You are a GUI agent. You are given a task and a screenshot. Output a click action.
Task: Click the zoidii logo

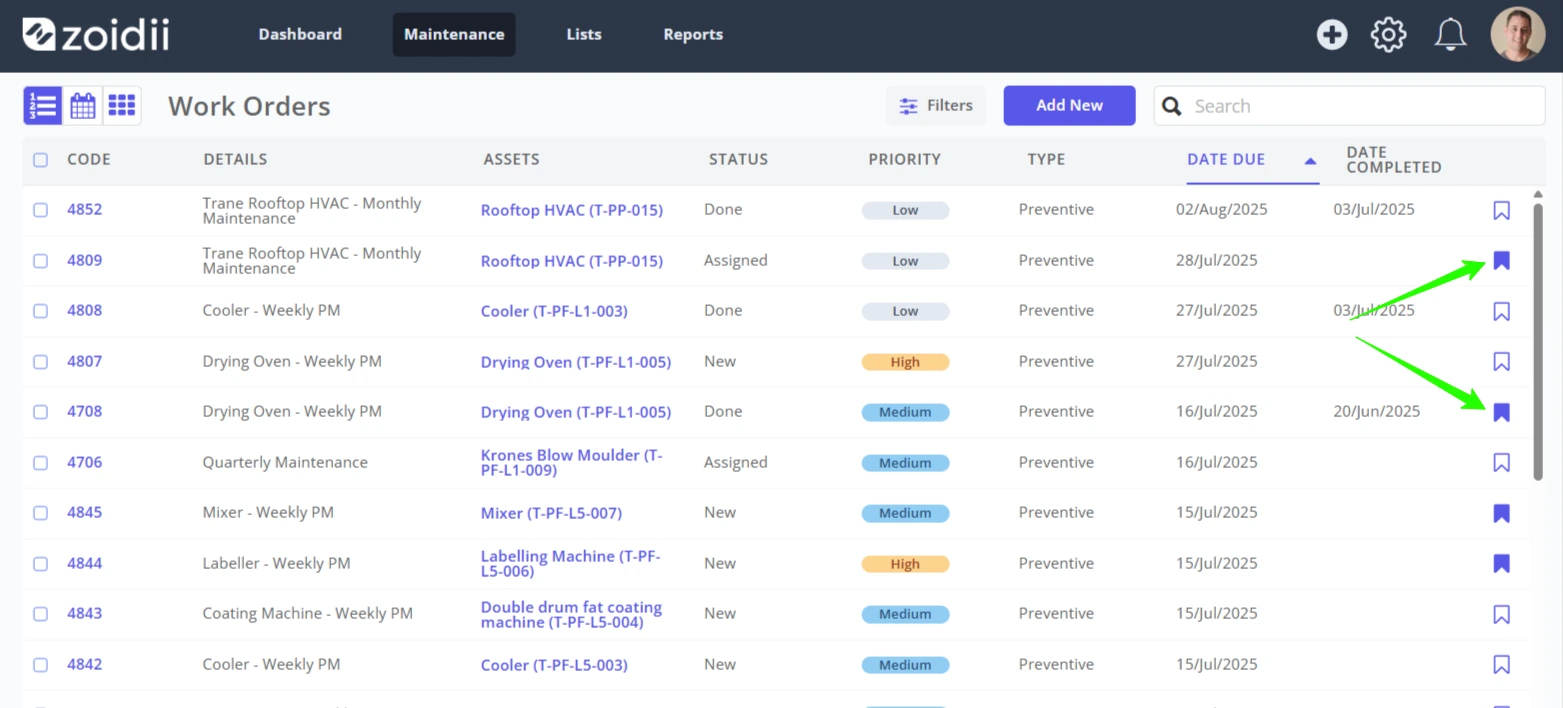pos(96,34)
